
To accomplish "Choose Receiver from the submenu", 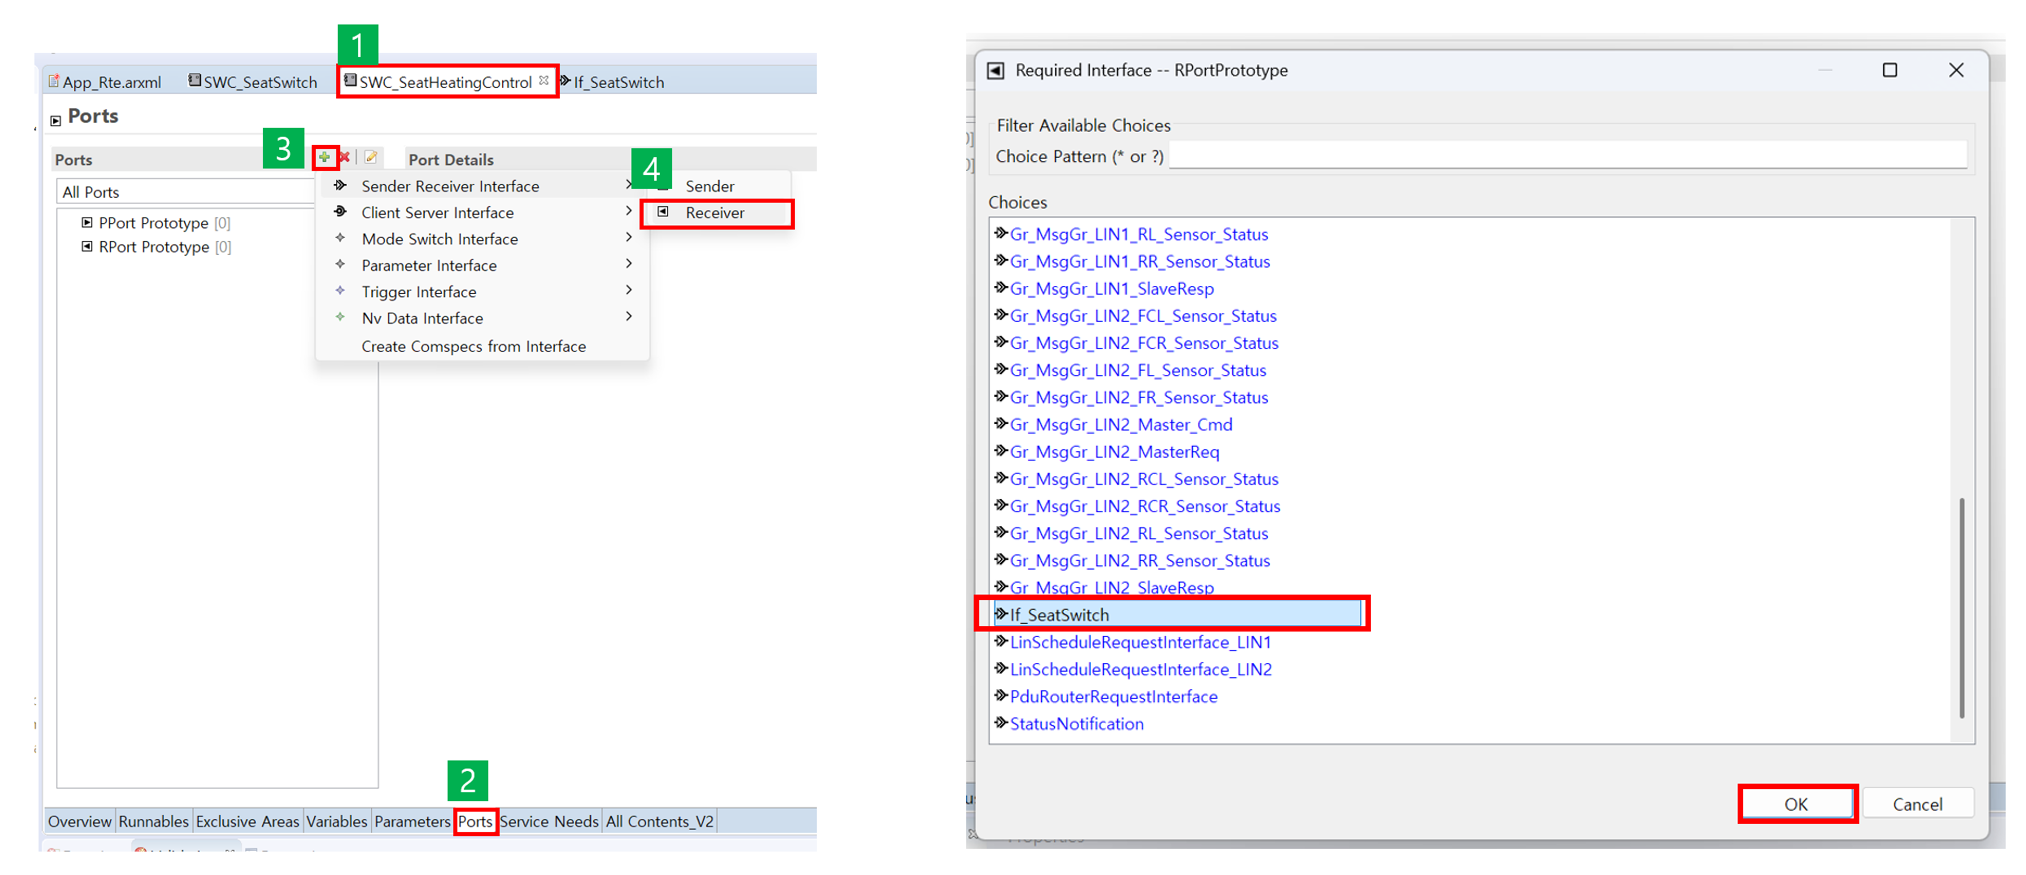I will [714, 213].
